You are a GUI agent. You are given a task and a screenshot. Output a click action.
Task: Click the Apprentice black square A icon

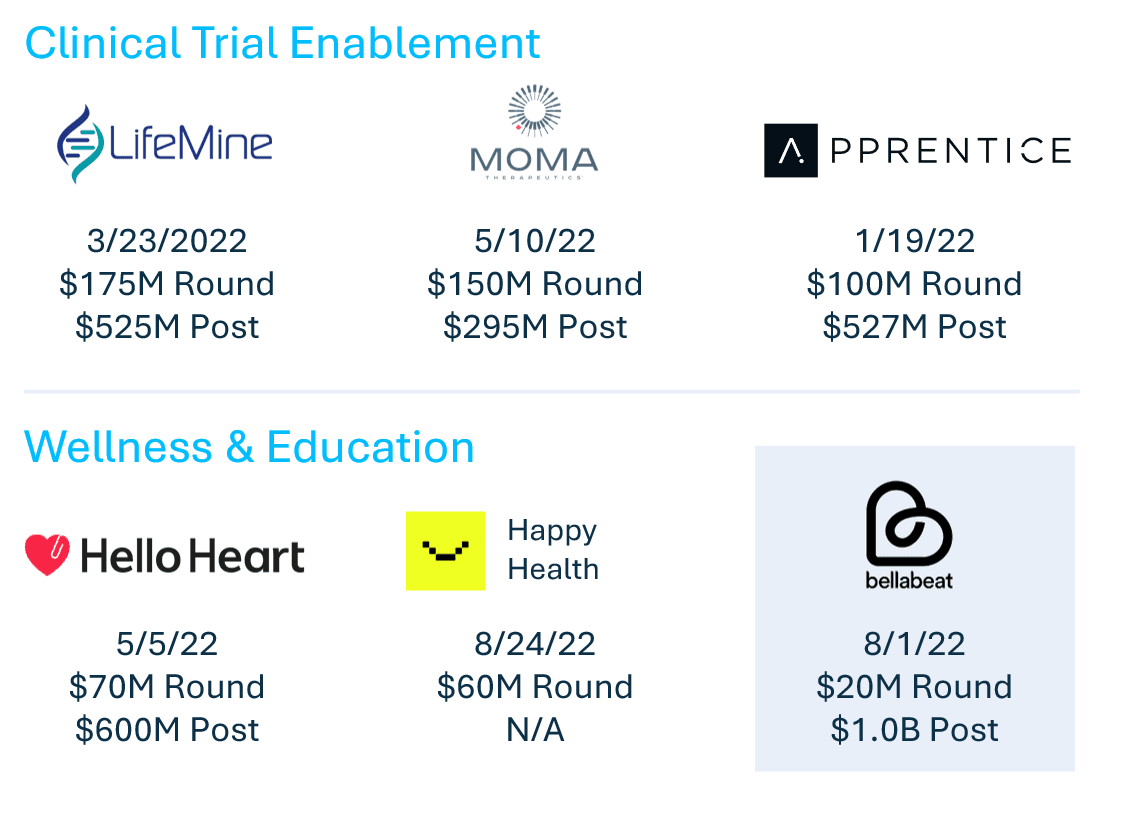(x=791, y=150)
